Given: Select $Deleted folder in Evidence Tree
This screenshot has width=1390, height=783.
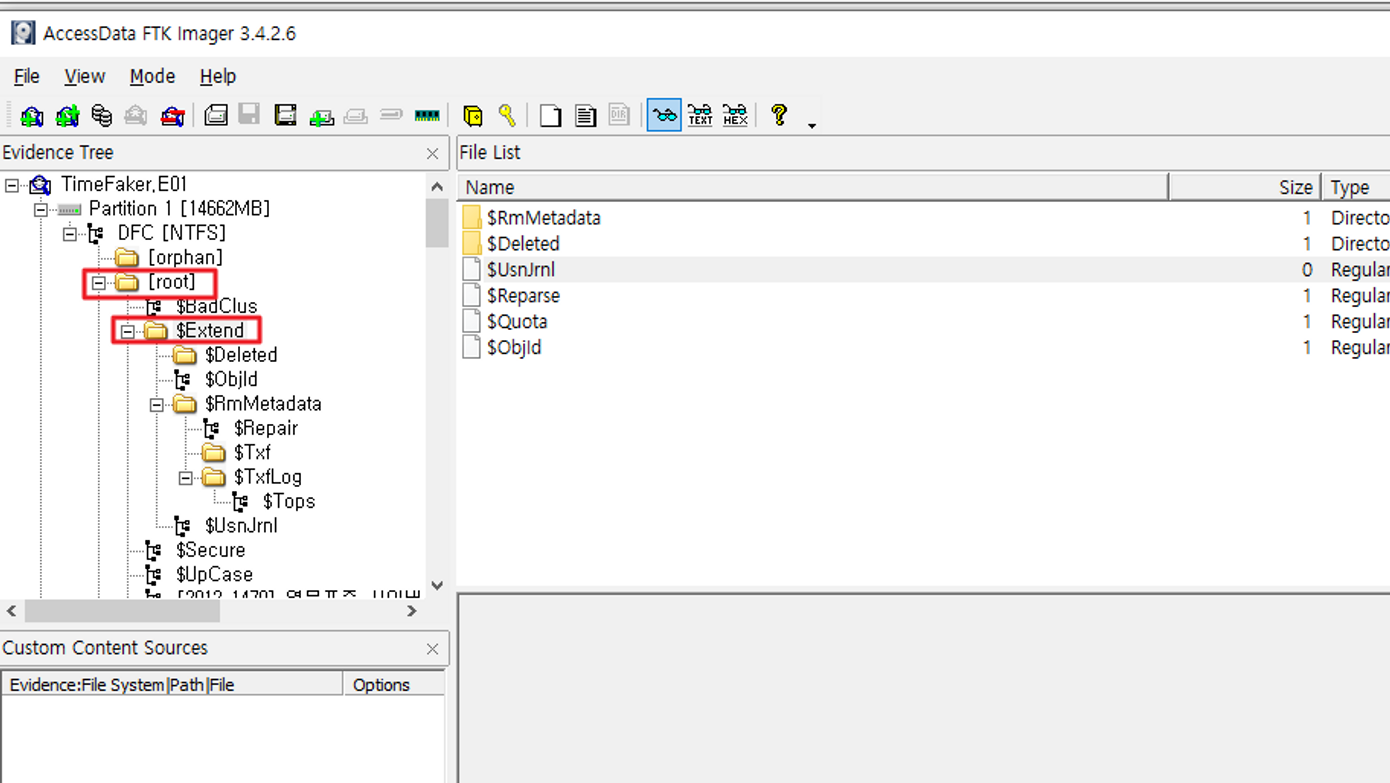Looking at the screenshot, I should [x=241, y=355].
